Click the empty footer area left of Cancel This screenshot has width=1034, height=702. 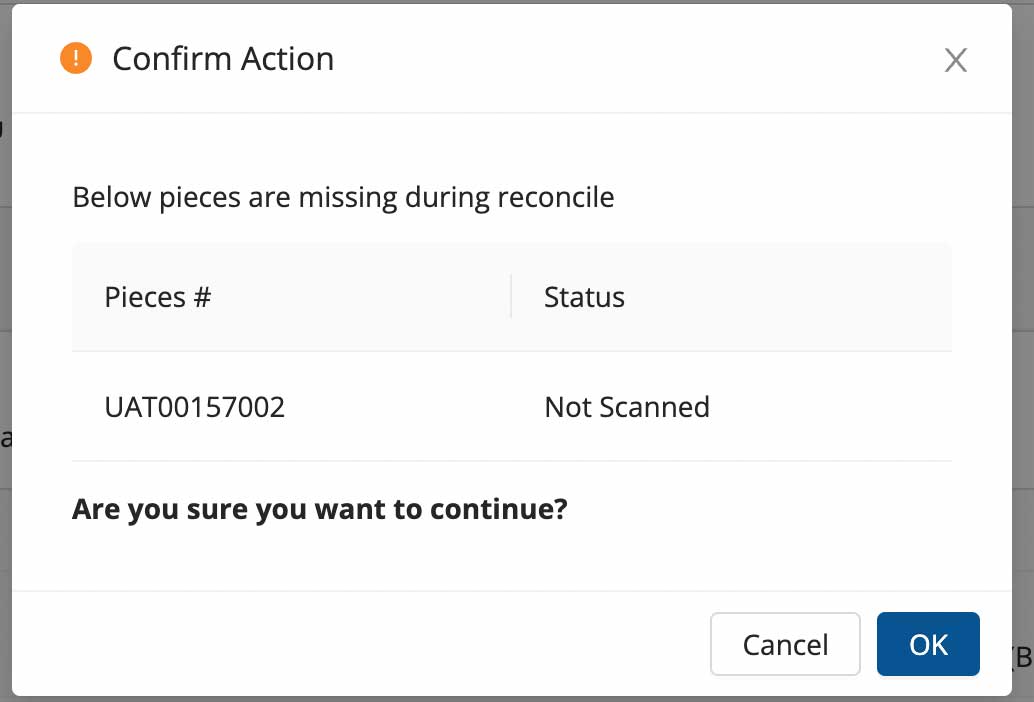click(356, 644)
